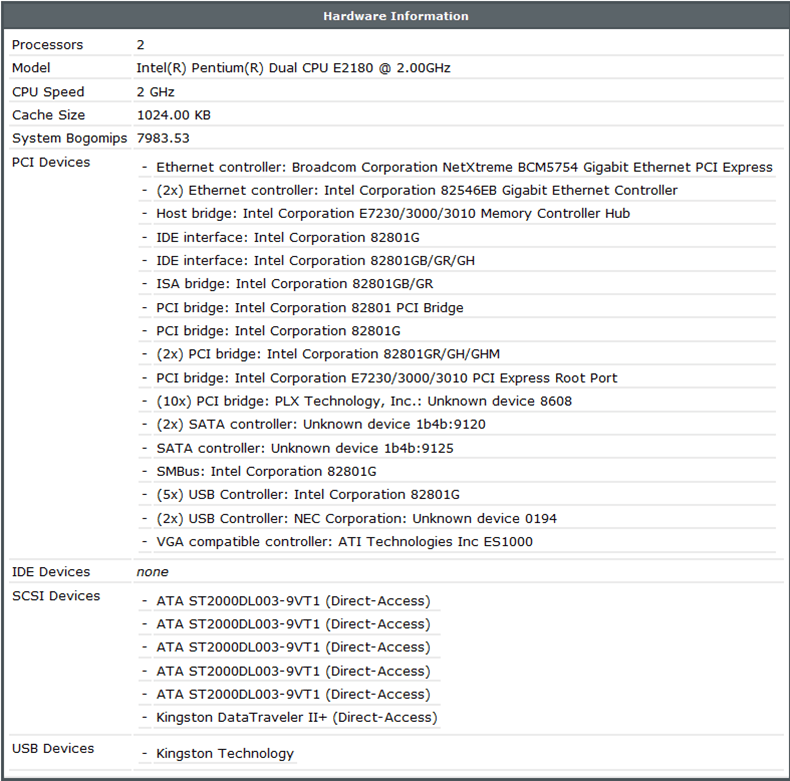Select the System Bogomips value 7983.53
790x781 pixels.
click(x=163, y=138)
